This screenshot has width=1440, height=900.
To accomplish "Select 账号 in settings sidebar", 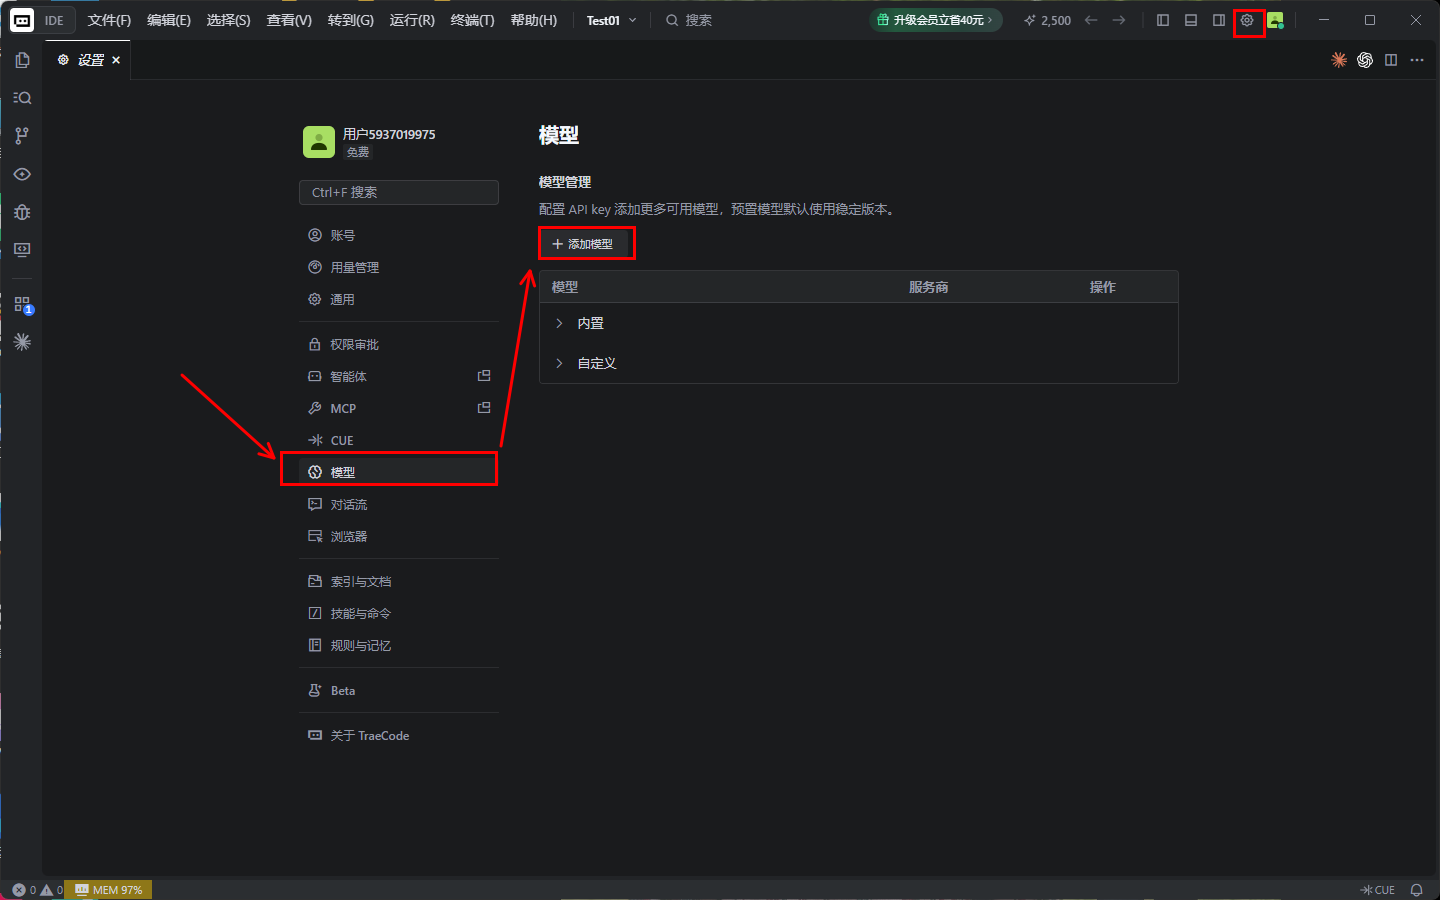I will click(x=399, y=235).
